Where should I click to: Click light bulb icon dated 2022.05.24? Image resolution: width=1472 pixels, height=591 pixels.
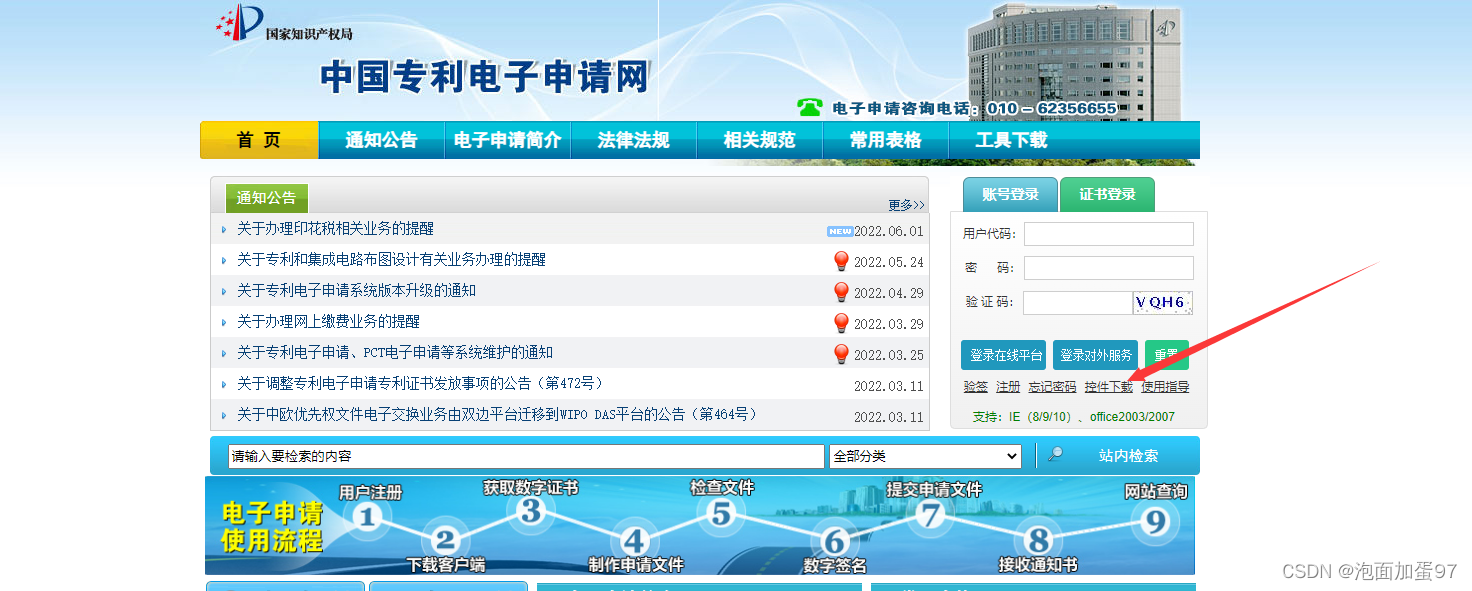click(x=841, y=261)
